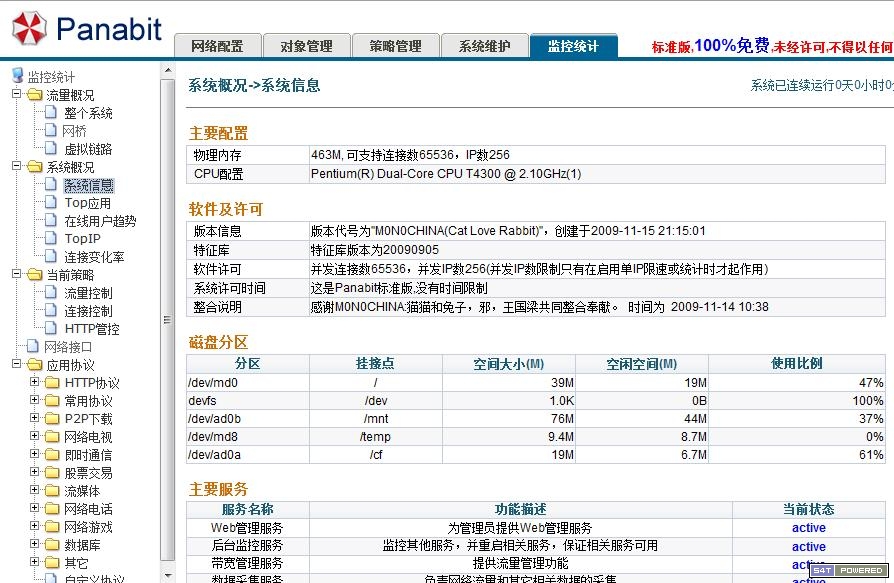Open the 在线用户趋势 page link
The image size is (894, 583).
tap(100, 221)
